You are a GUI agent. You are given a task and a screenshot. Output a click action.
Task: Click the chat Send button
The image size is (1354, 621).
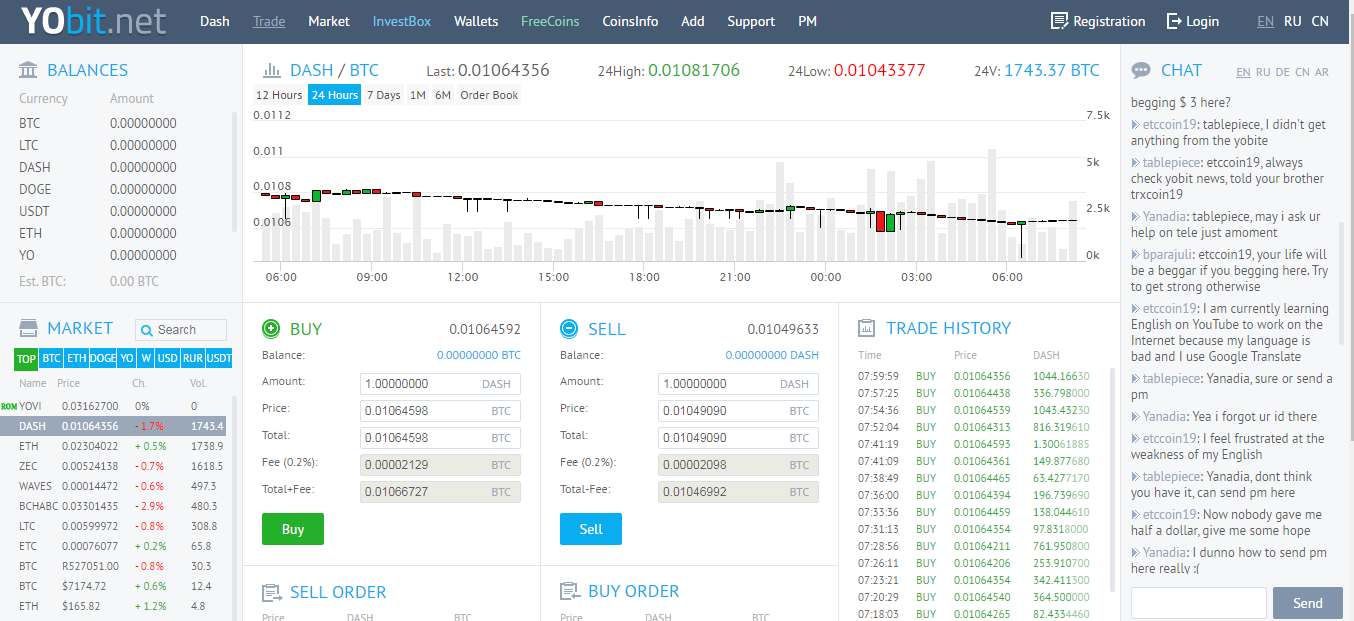tap(1307, 603)
